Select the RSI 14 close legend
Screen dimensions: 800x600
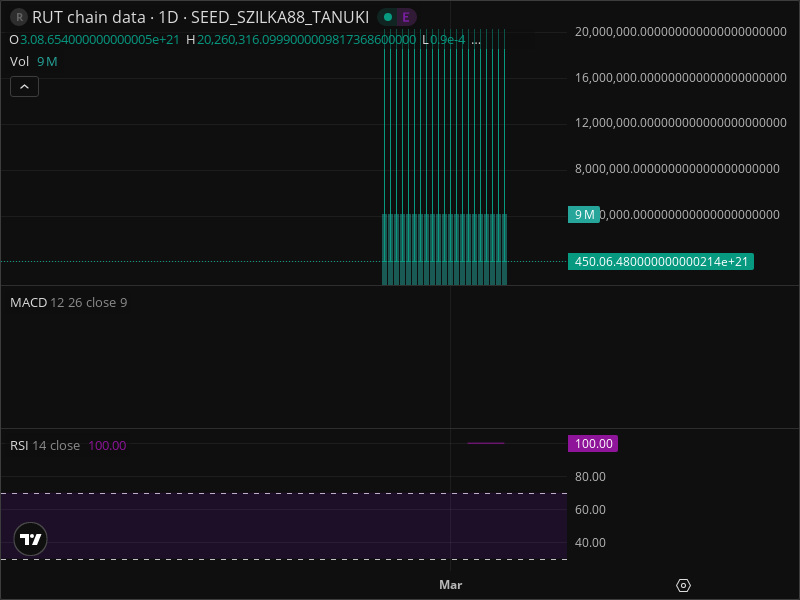click(45, 445)
